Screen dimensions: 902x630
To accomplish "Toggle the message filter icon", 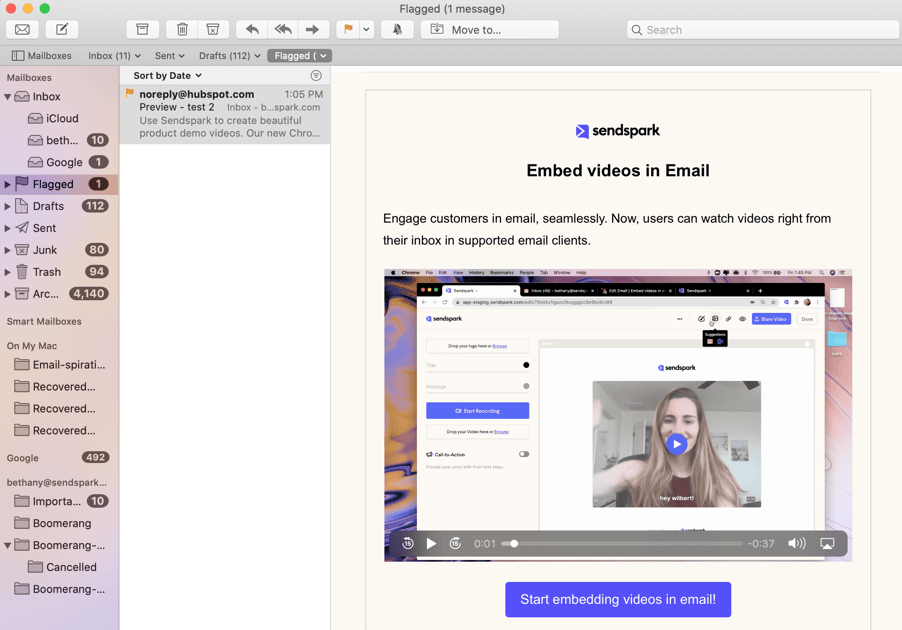I will pos(316,76).
